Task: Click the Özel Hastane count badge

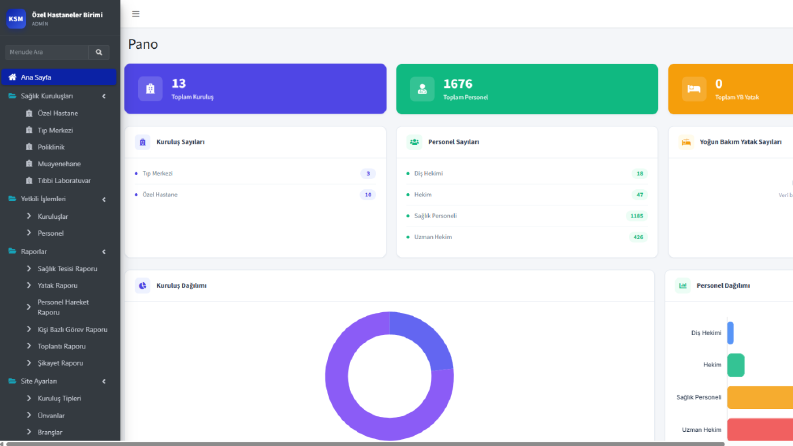Action: point(368,195)
